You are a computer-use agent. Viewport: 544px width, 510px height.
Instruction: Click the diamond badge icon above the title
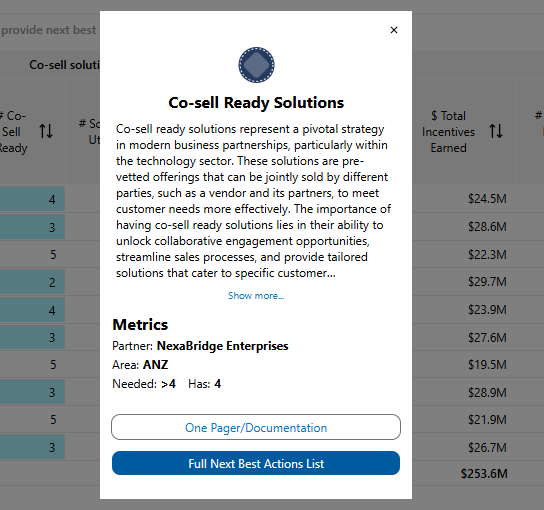(256, 65)
